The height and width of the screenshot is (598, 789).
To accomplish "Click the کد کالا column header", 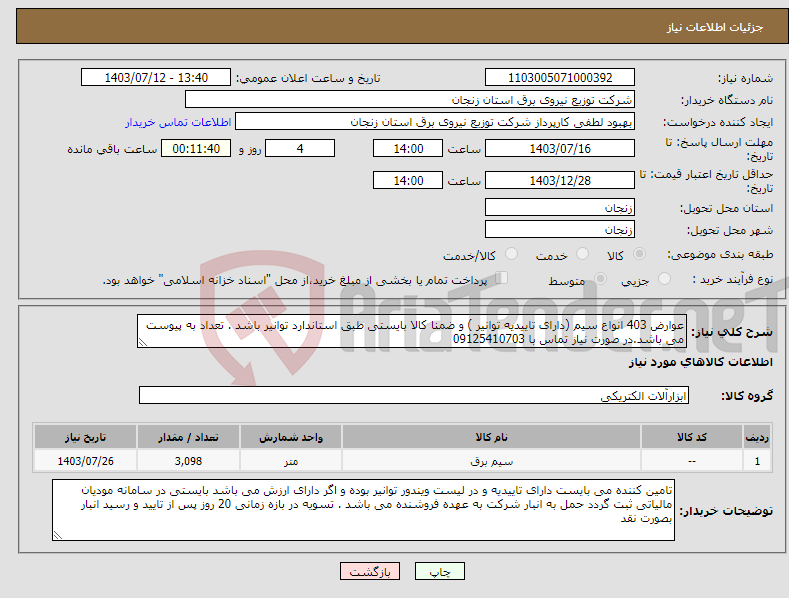I will tap(692, 437).
